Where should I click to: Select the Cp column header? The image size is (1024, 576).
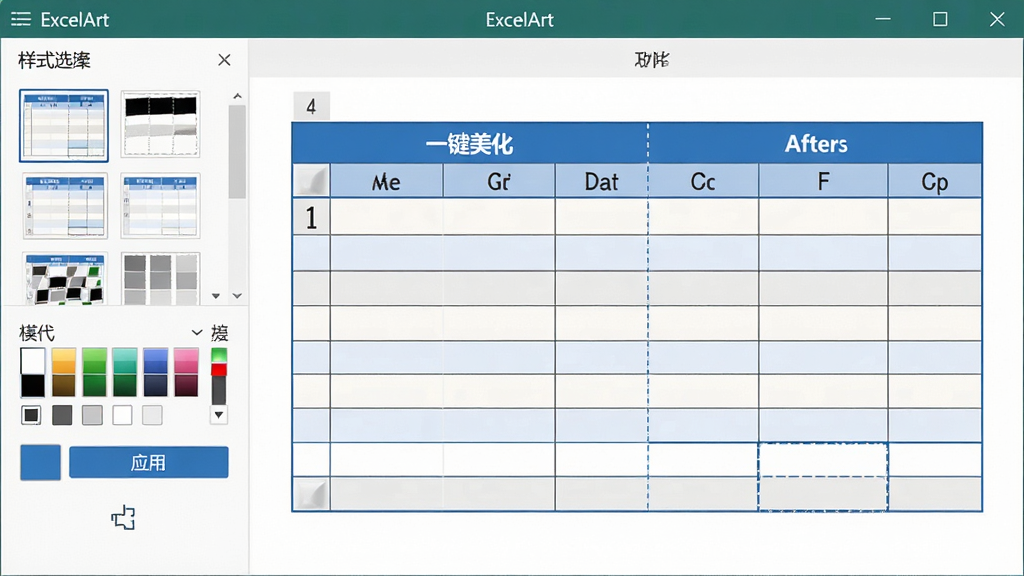(935, 181)
